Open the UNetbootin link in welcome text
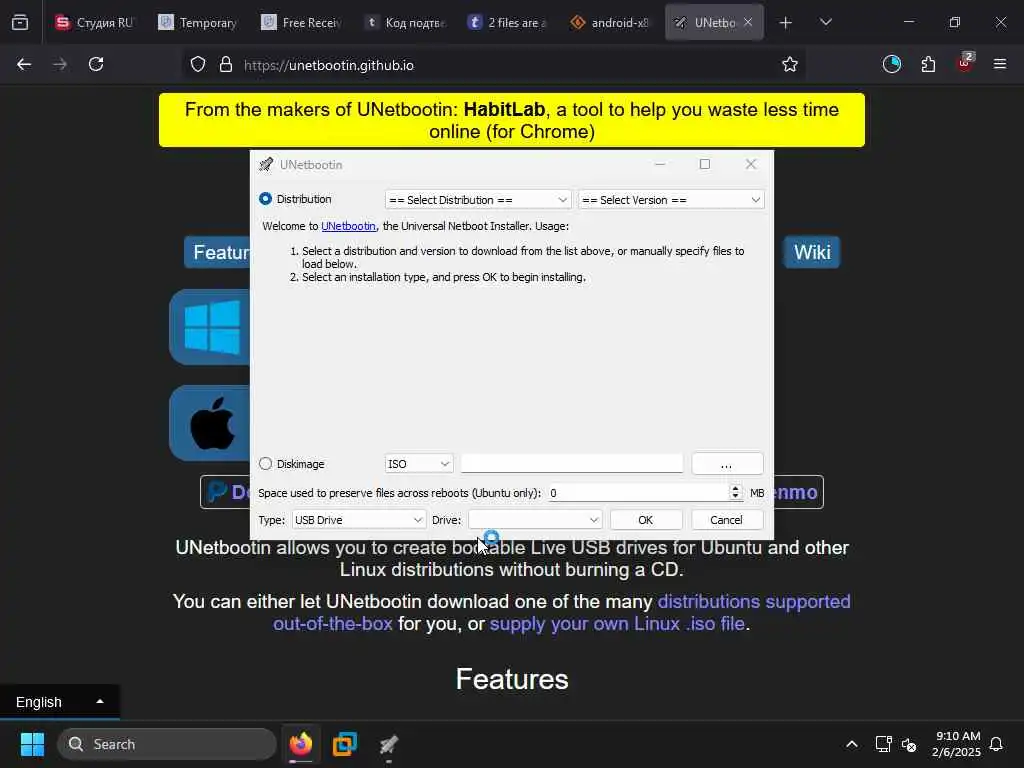This screenshot has height=768, width=1024. click(348, 226)
